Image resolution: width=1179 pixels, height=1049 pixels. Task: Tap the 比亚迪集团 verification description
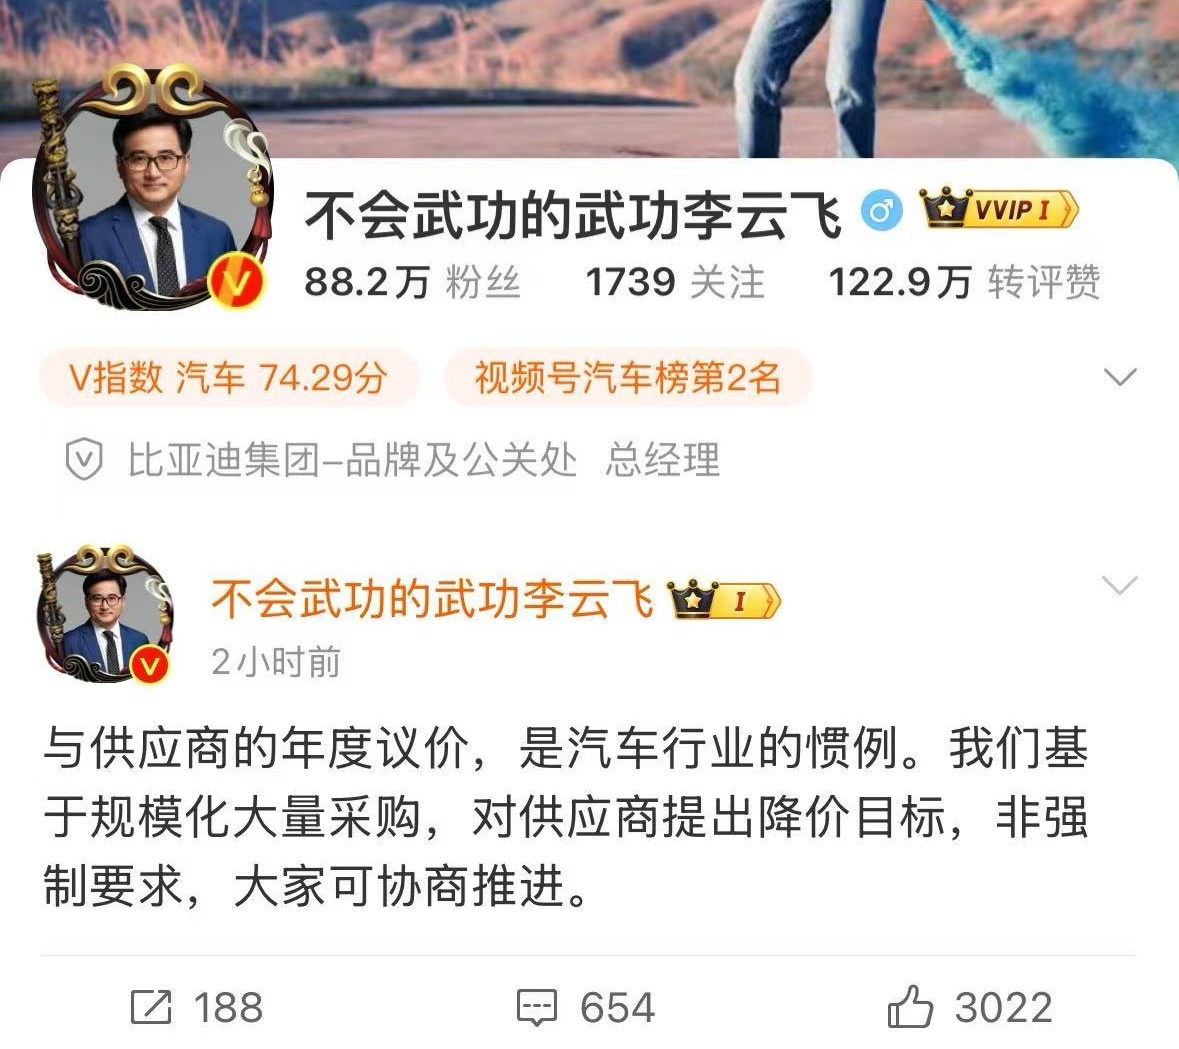point(423,459)
